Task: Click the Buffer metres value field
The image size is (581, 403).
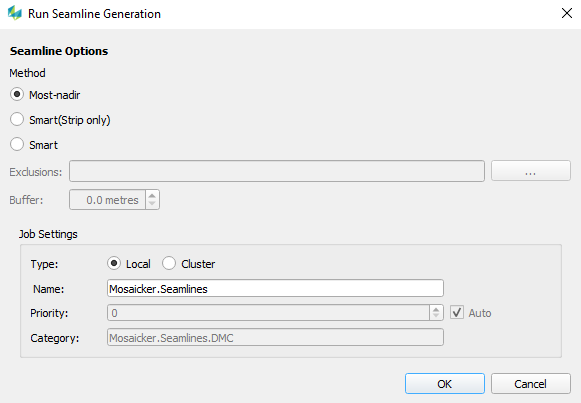Action: pyautogui.click(x=107, y=200)
